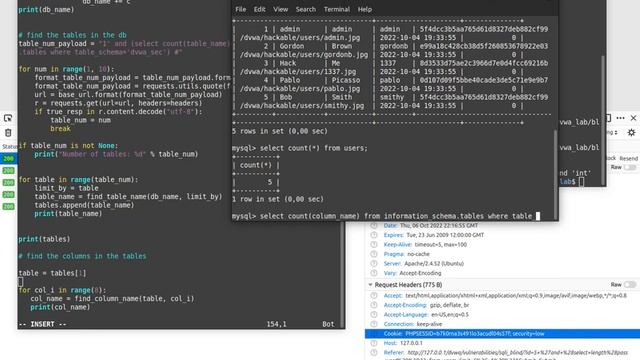Click the gordonb.jpg path in mysql output

pyautogui.click(x=304, y=55)
